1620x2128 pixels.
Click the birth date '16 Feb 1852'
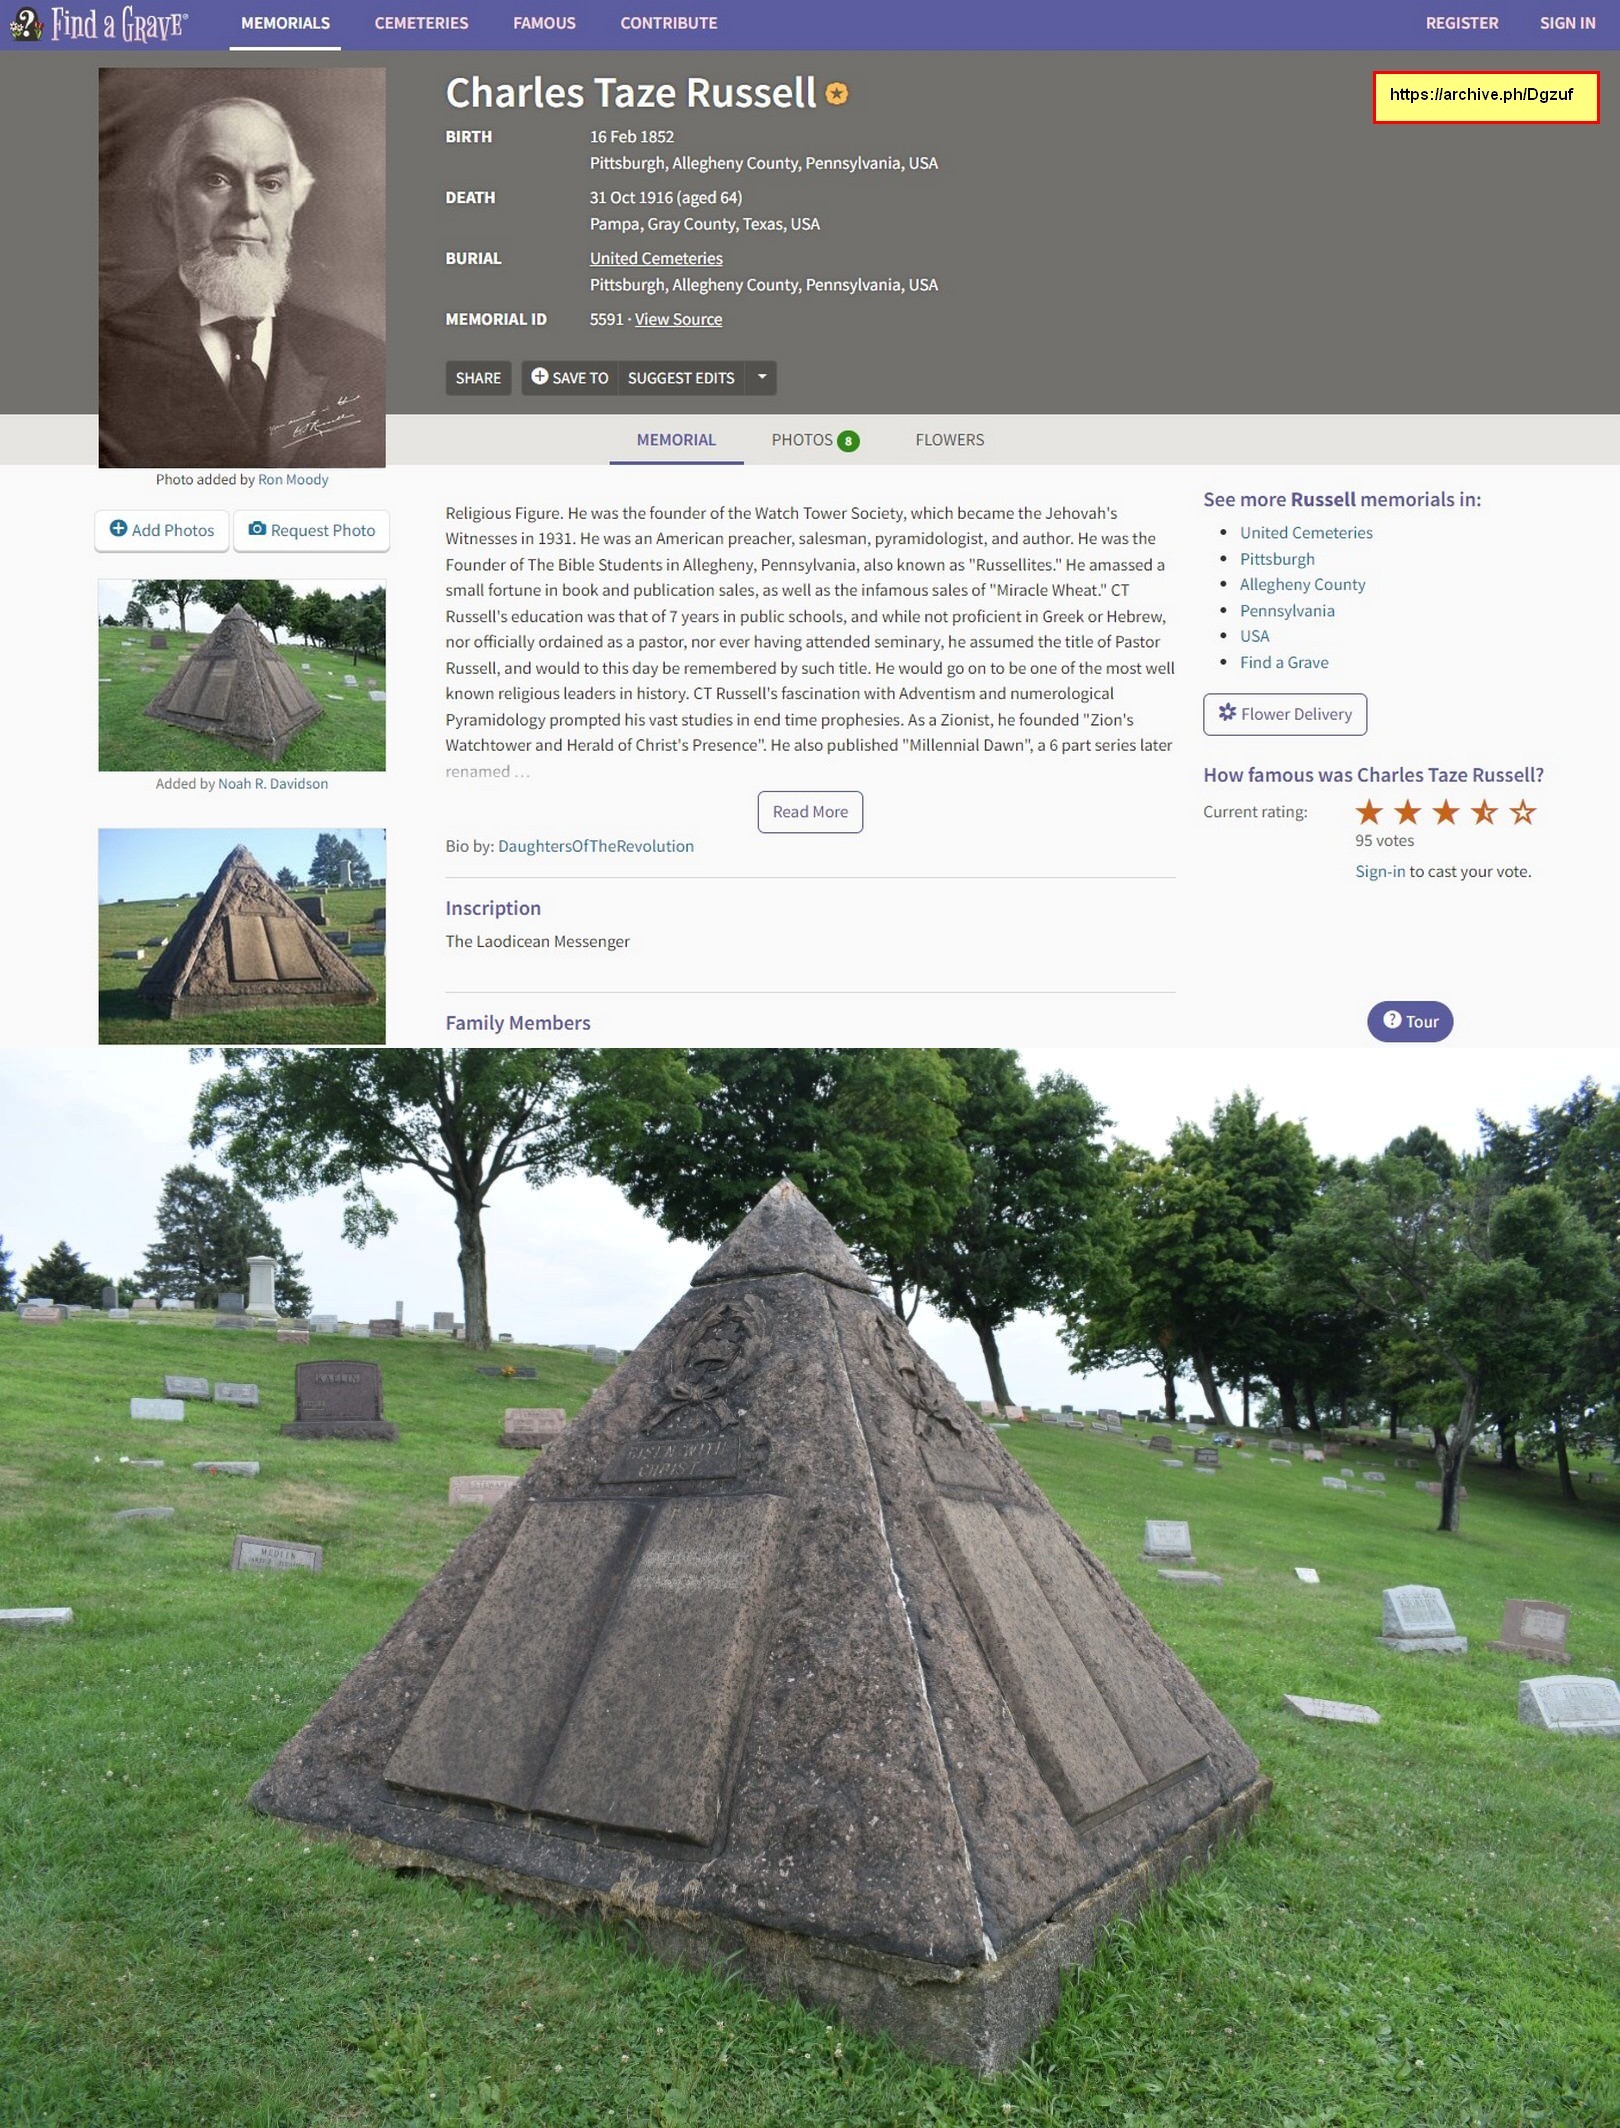pos(632,137)
